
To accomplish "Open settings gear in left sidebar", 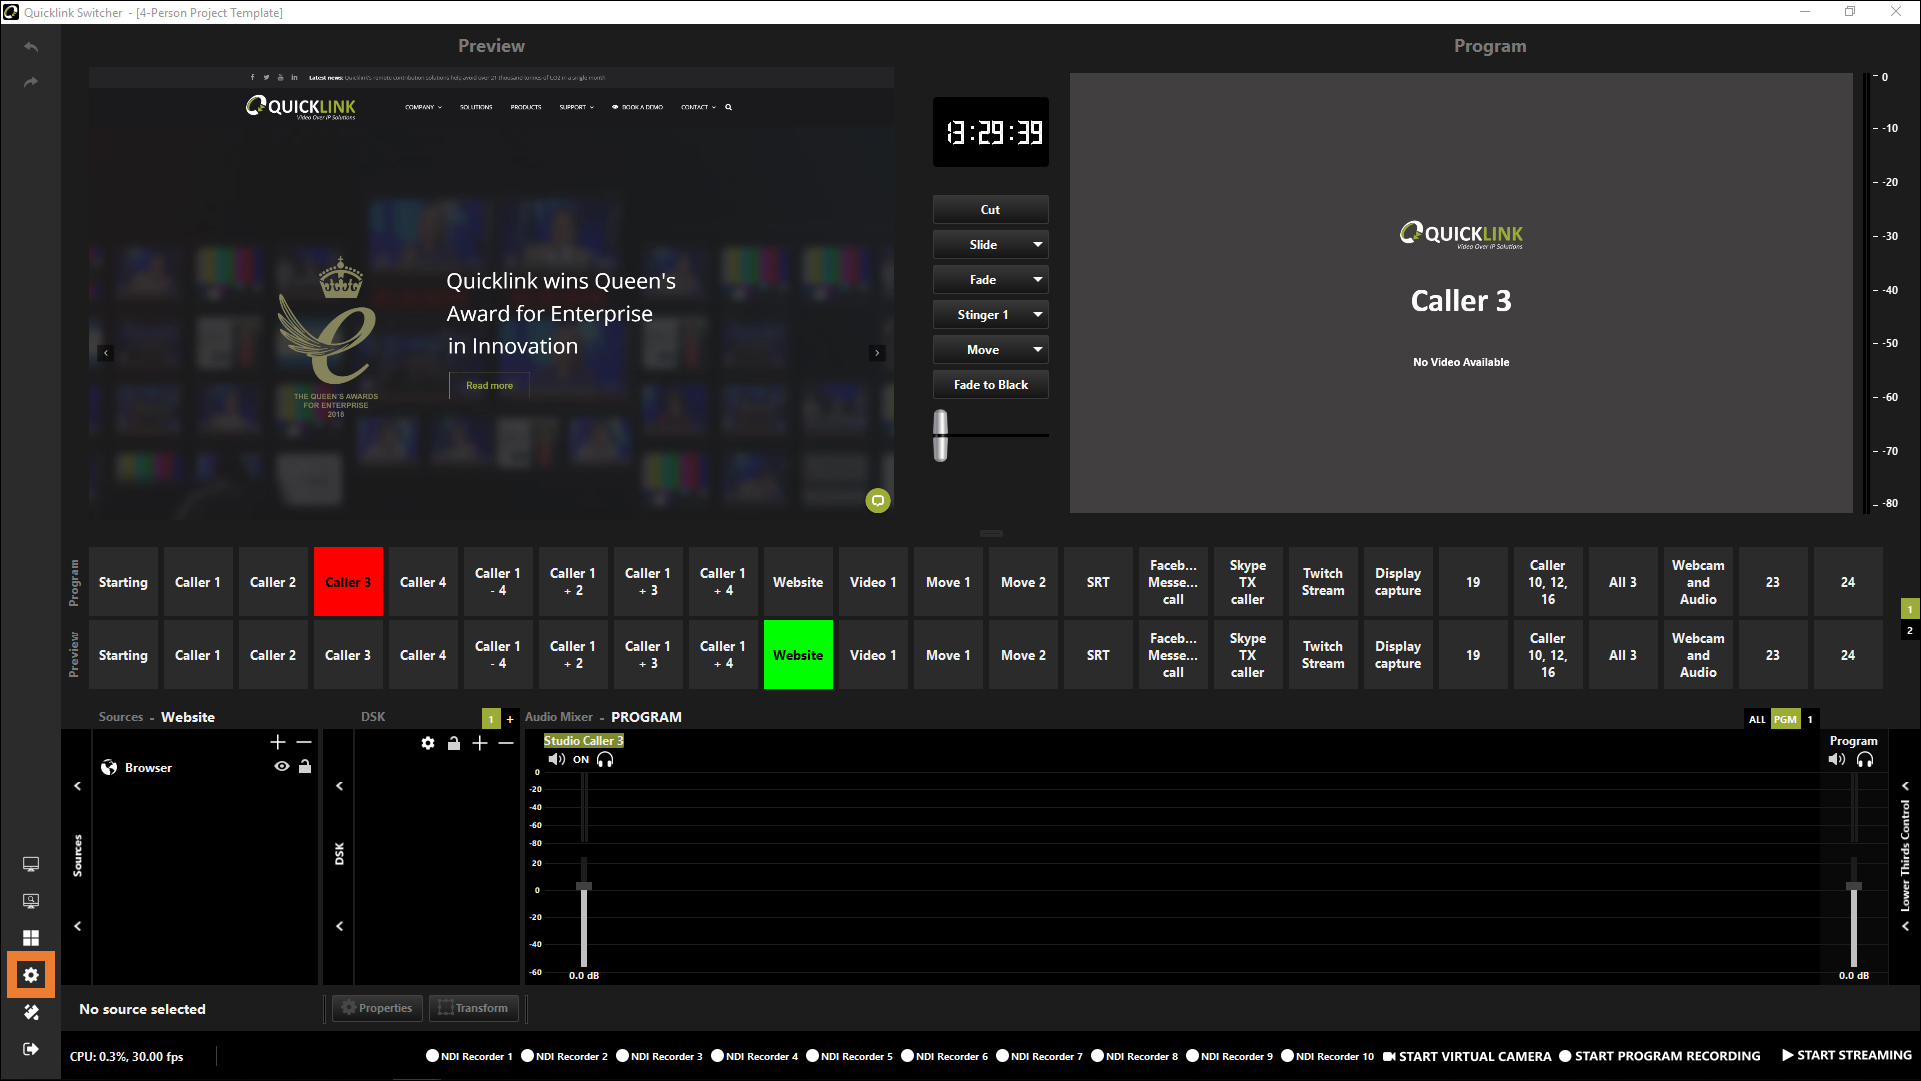I will [x=31, y=975].
